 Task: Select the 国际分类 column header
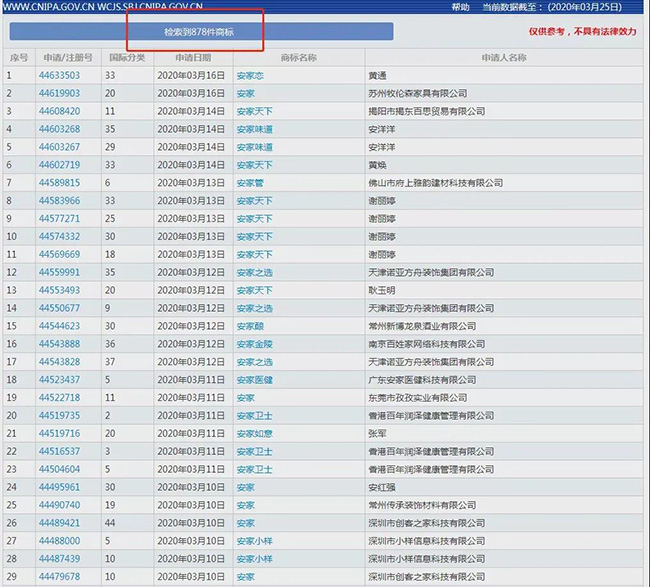[125, 58]
